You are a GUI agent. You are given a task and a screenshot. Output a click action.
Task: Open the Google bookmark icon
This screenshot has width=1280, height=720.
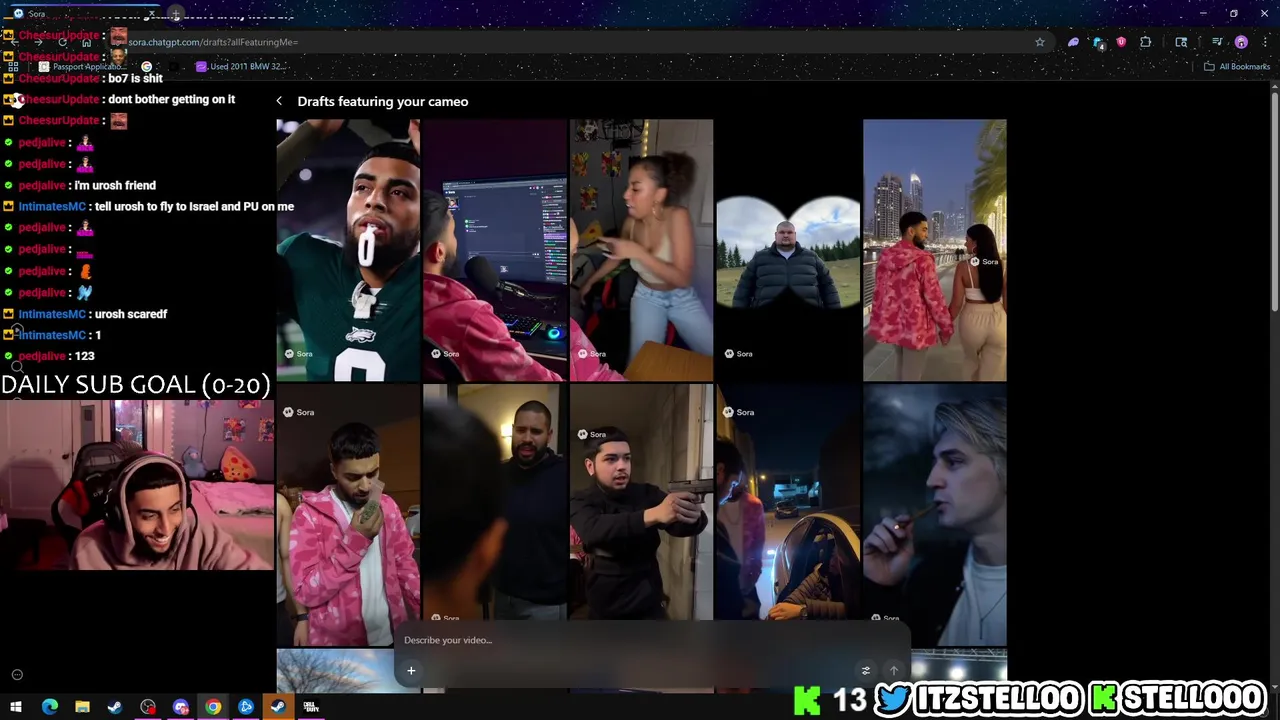coord(146,66)
